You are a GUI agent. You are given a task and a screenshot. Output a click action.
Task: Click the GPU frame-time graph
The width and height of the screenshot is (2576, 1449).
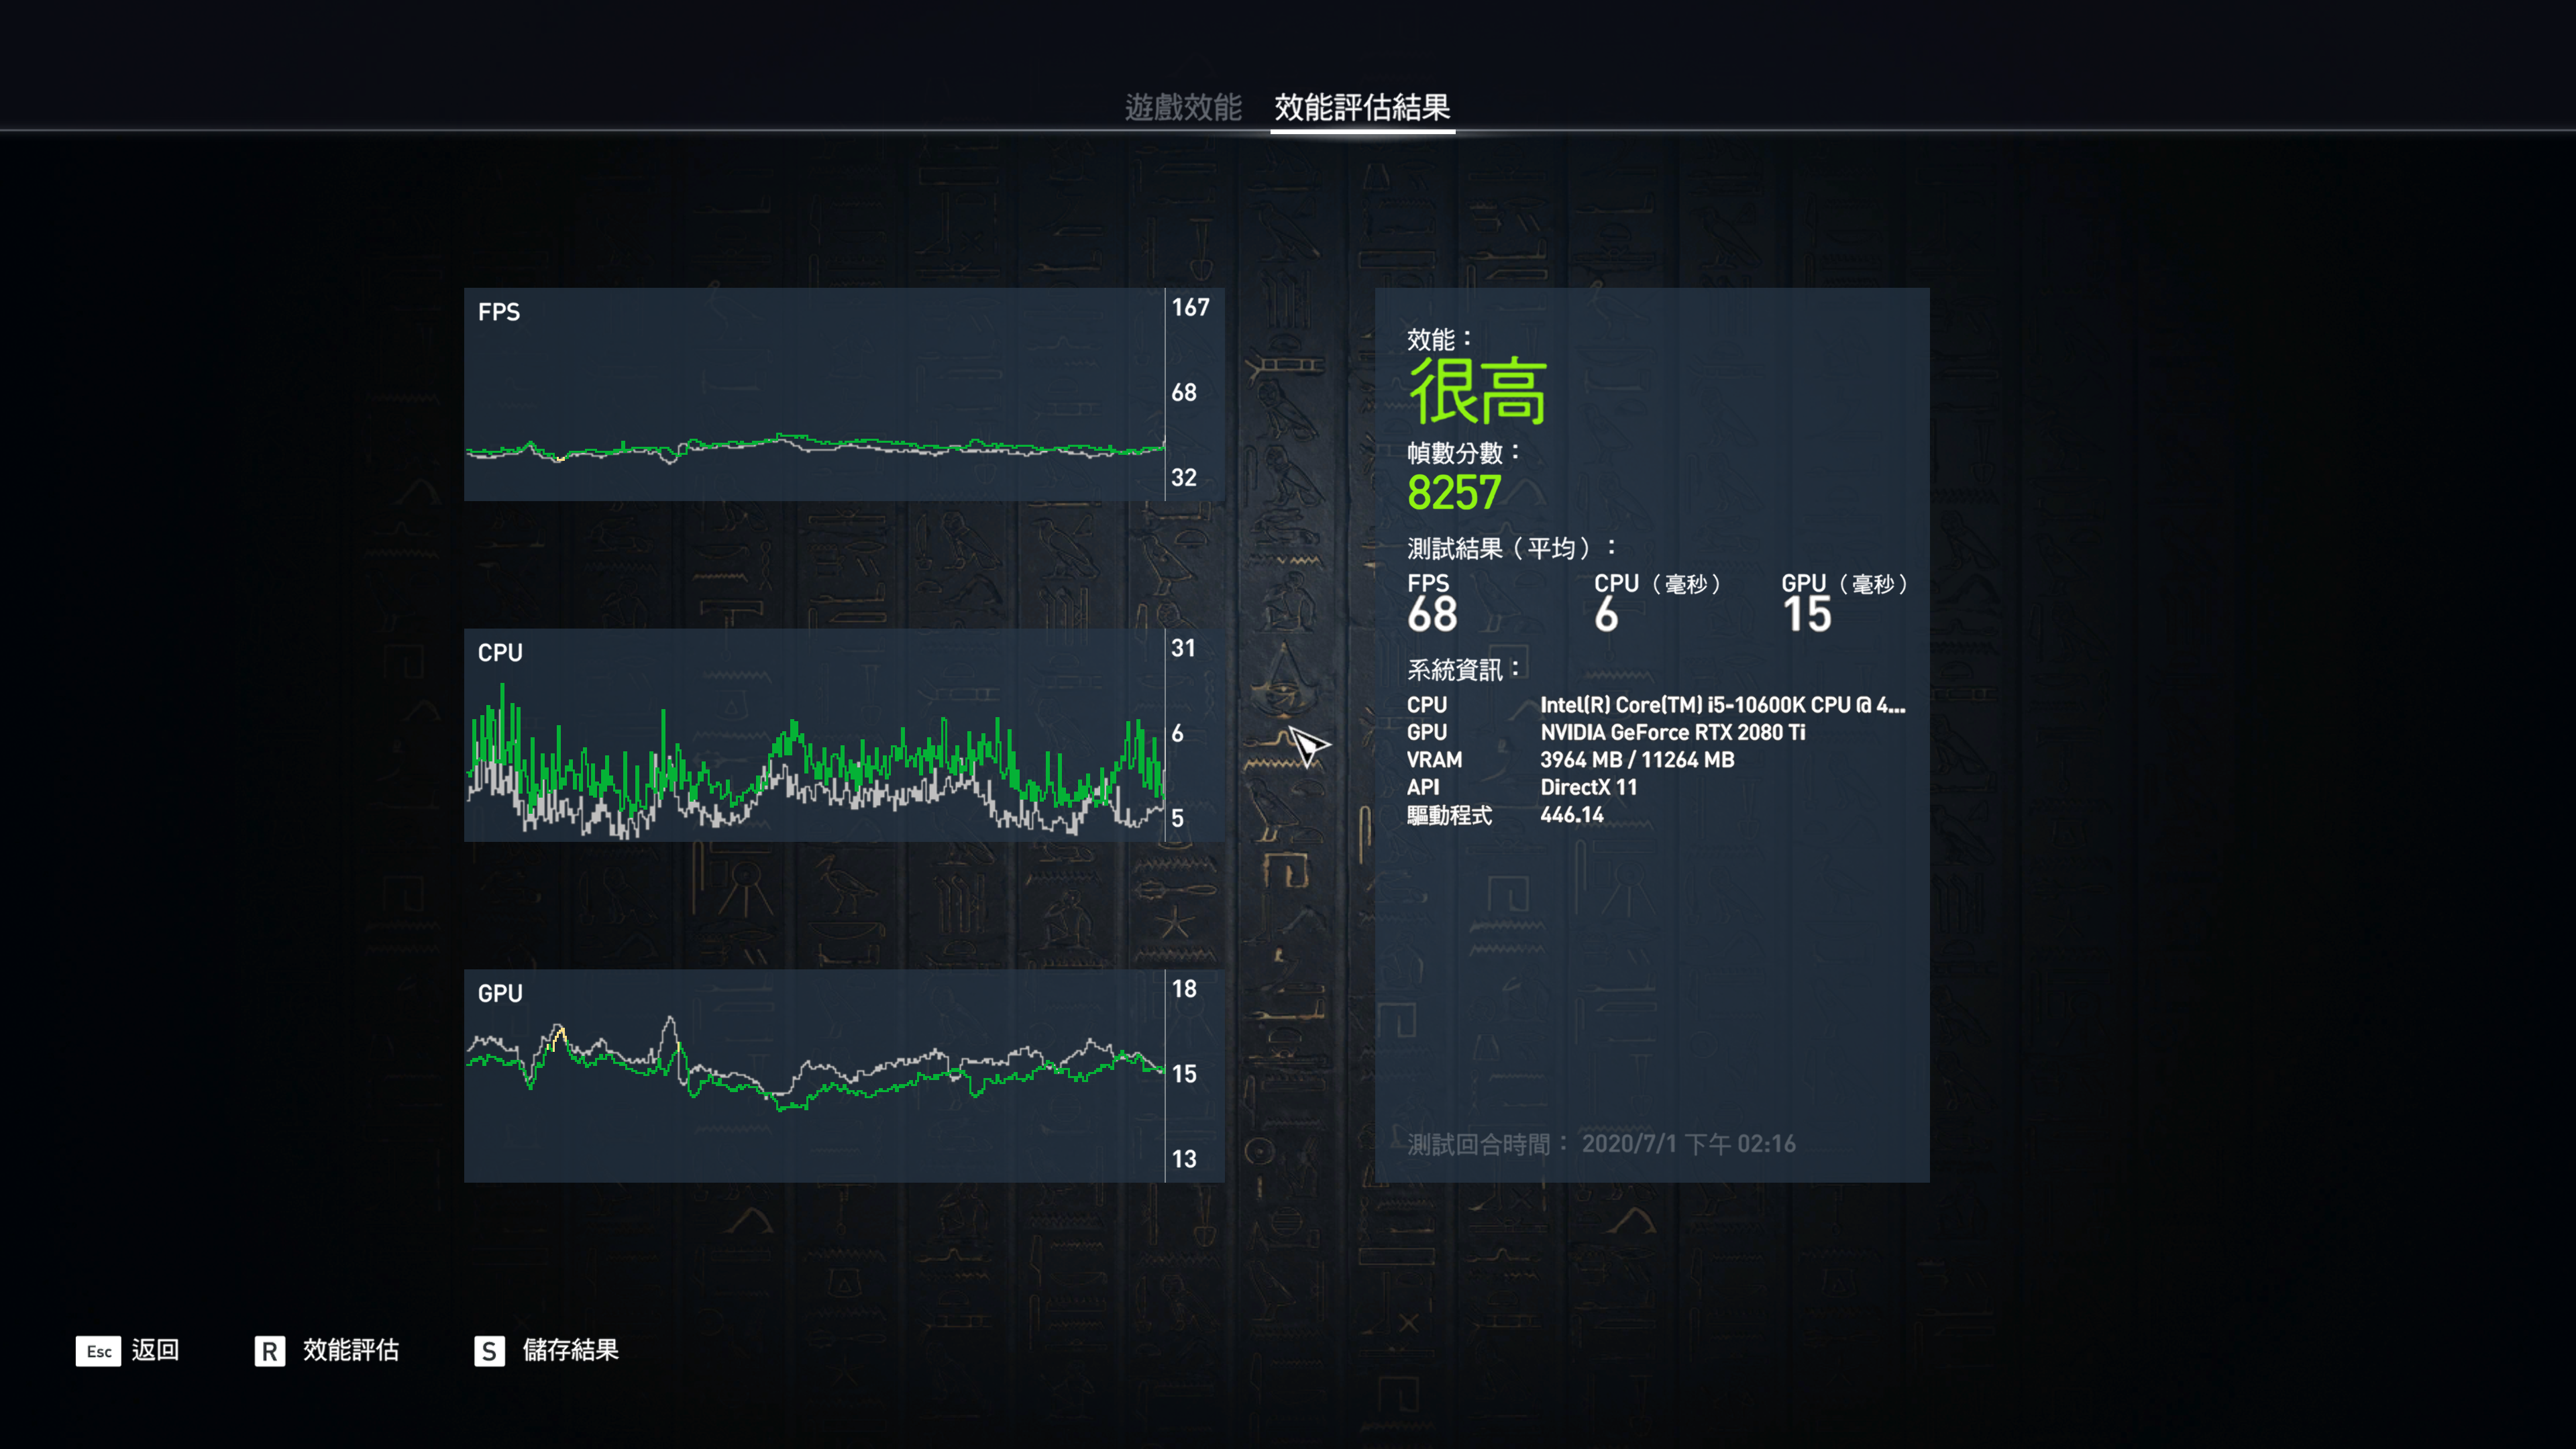[814, 1076]
